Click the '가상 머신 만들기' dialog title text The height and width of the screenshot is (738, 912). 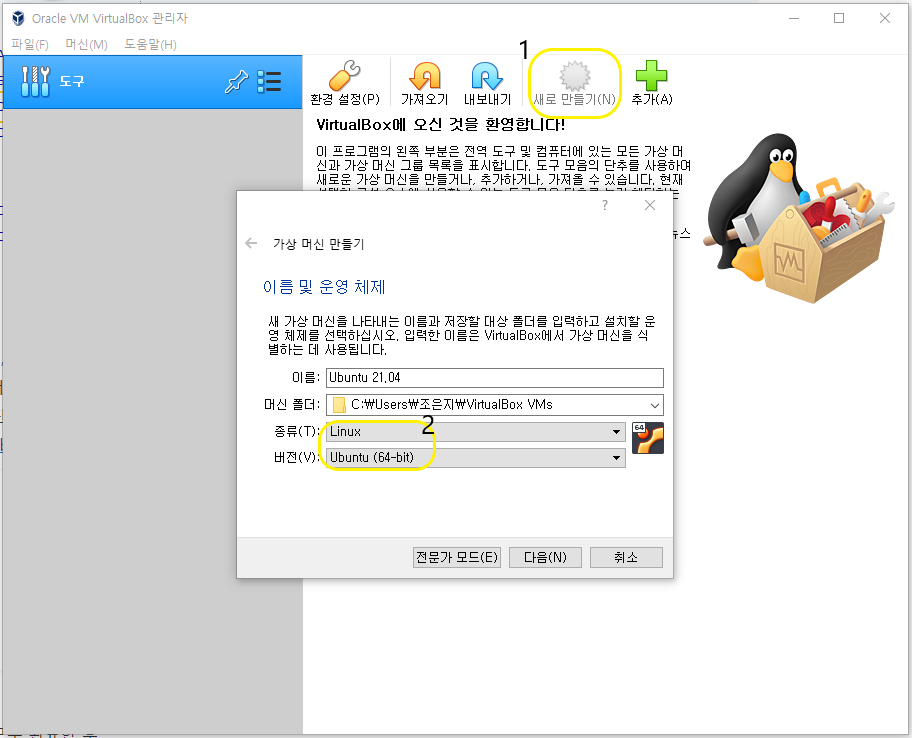pos(319,244)
